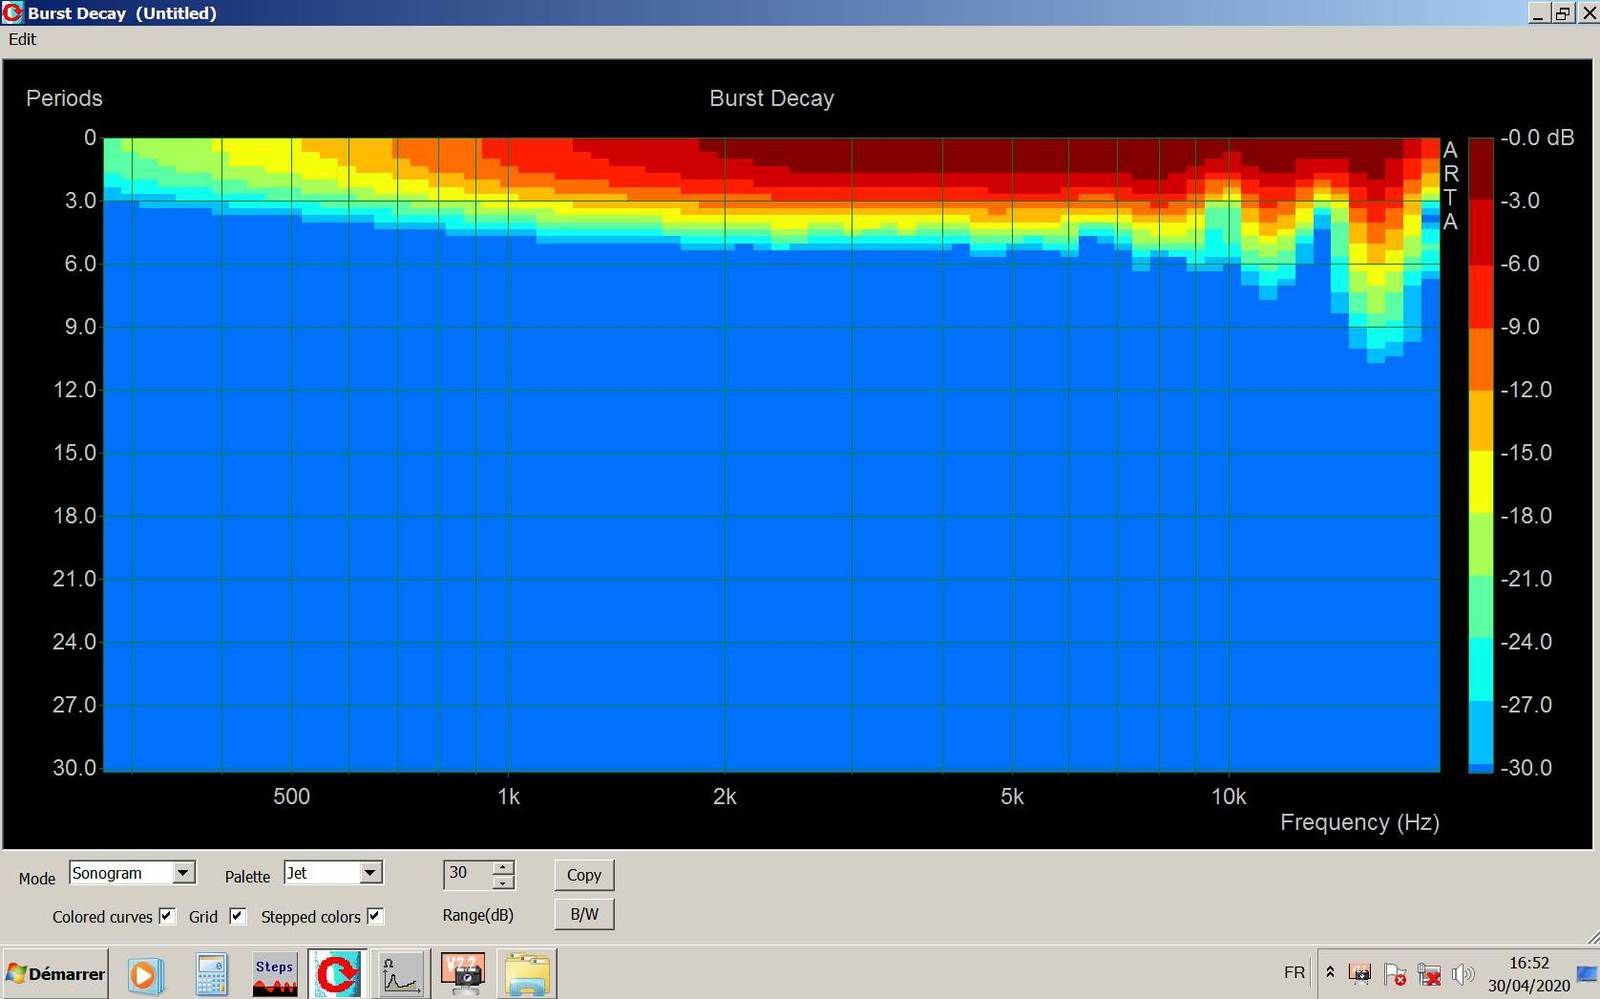Open the volume speaker tray icon

pyautogui.click(x=1463, y=973)
